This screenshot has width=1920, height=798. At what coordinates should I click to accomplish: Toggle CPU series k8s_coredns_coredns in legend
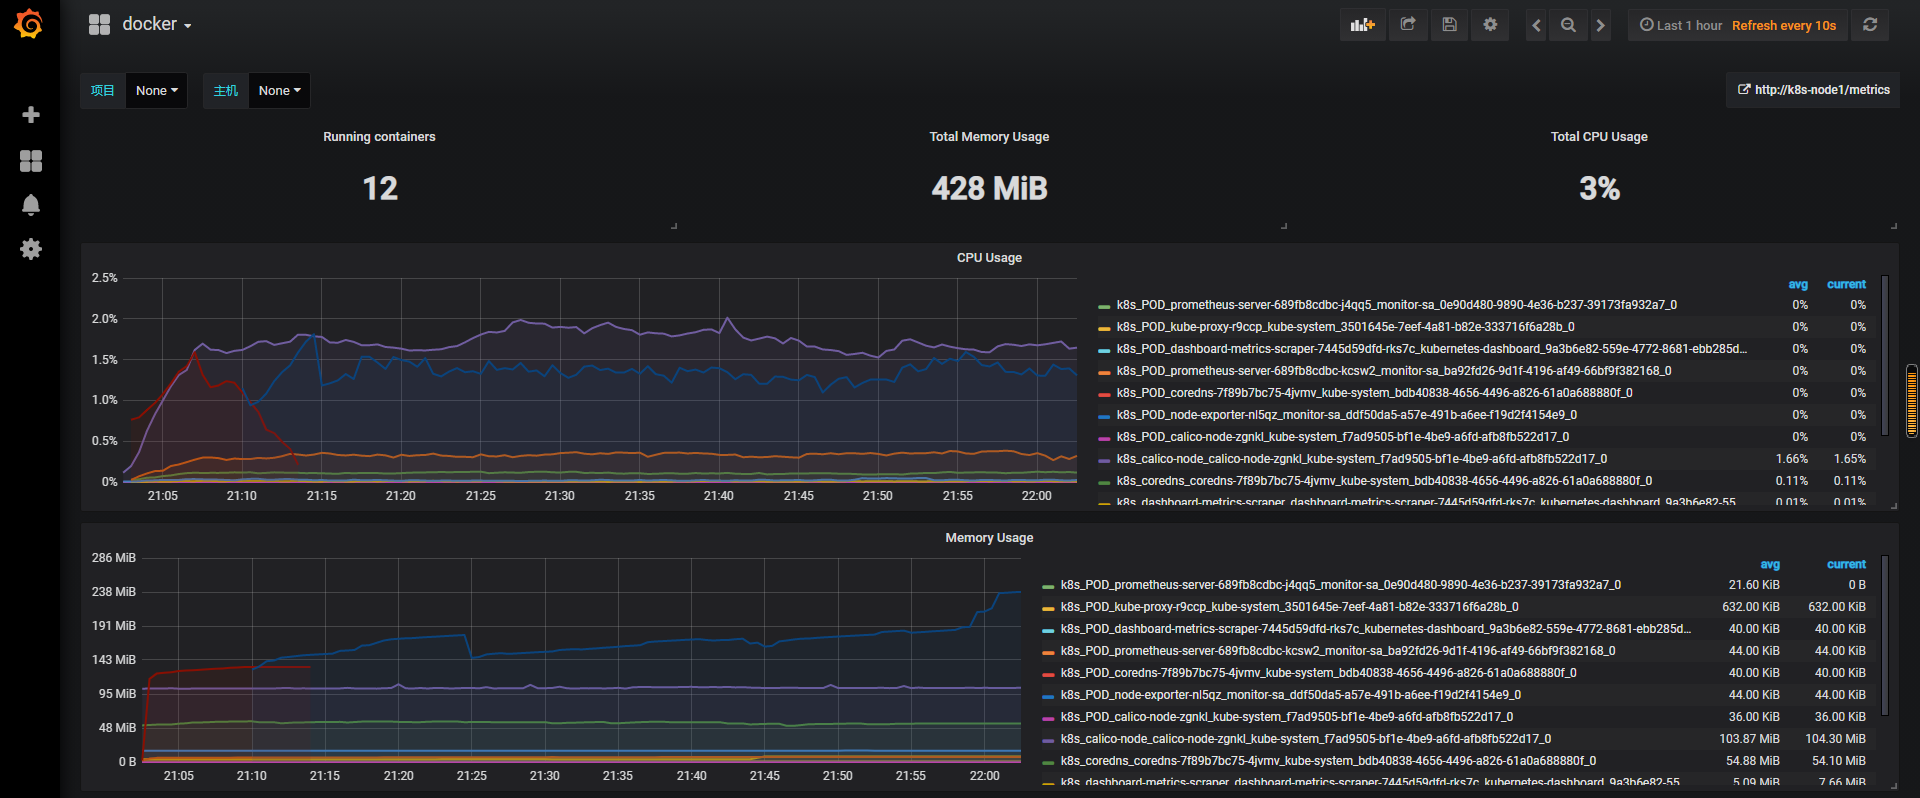point(1384,481)
